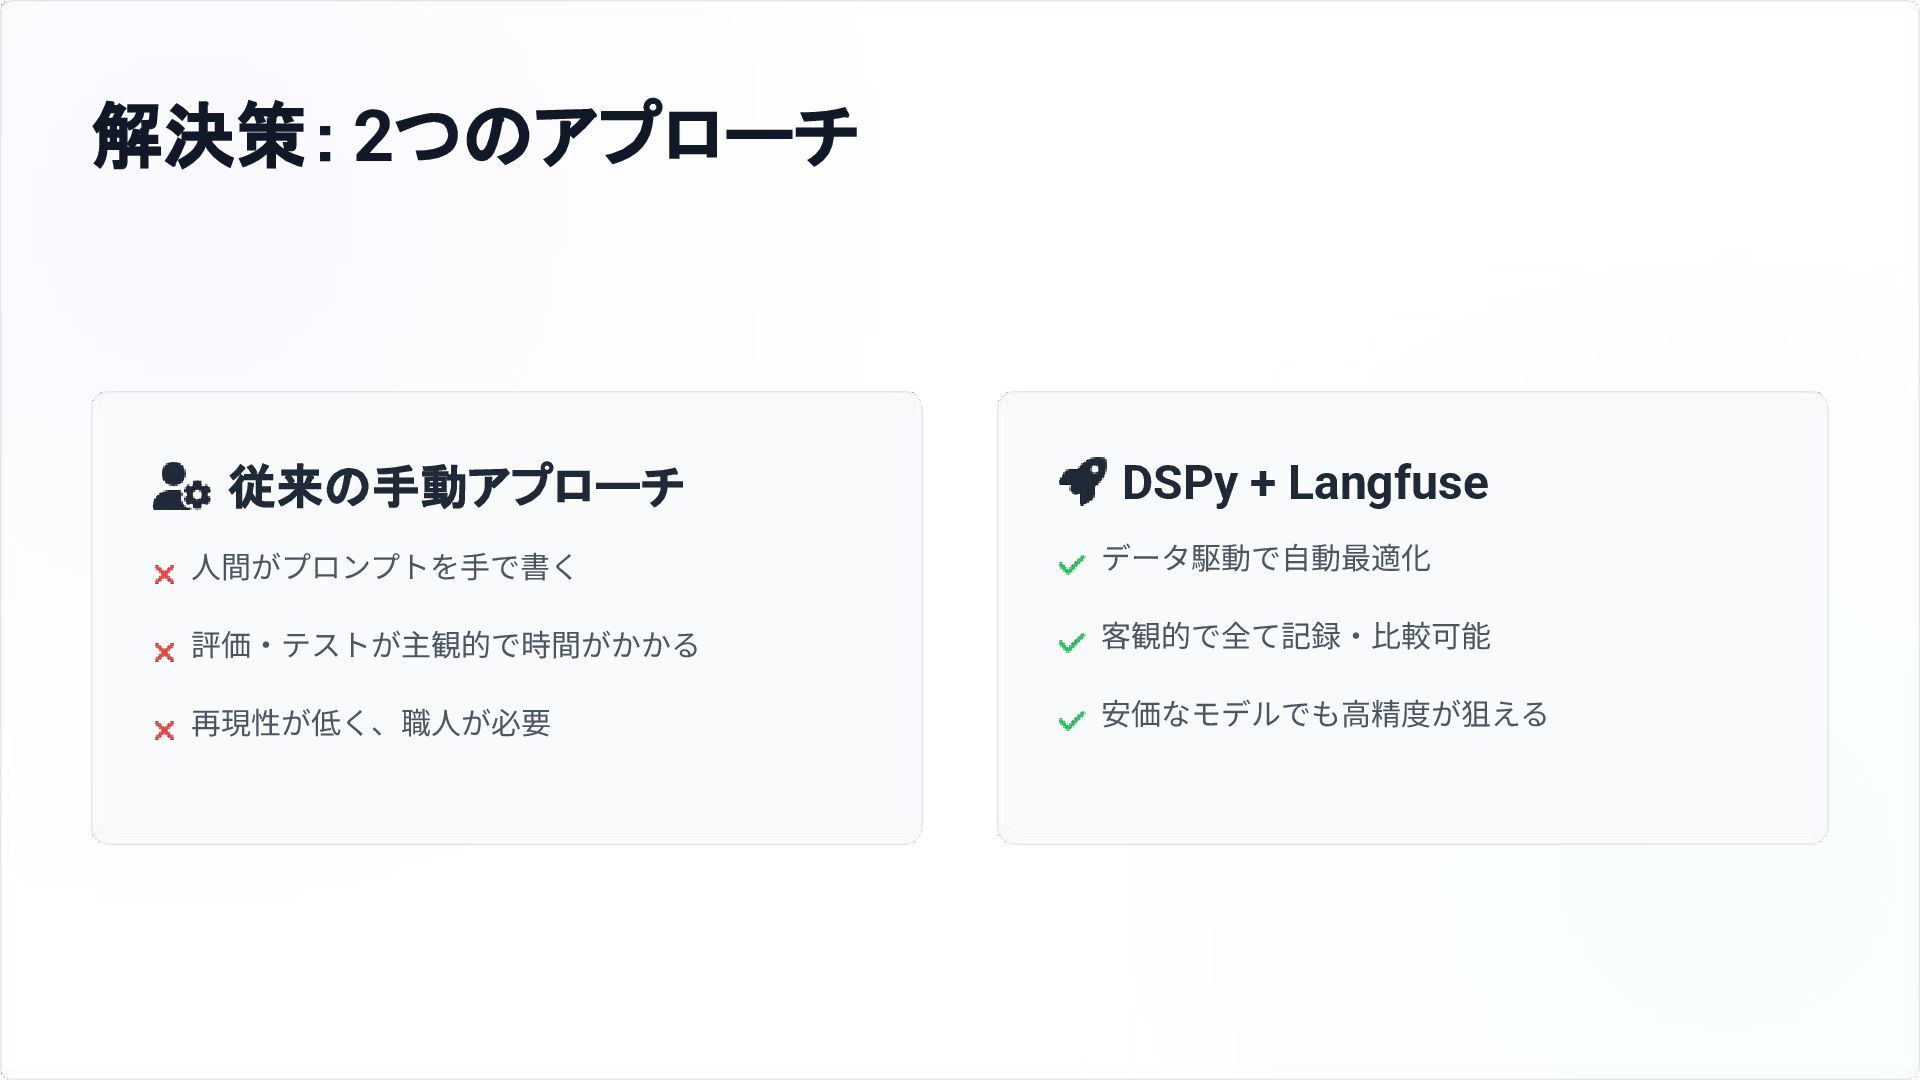The image size is (1920, 1080).
Task: Click the text 客観的で全て記録・比較可能
Action: click(x=1296, y=636)
